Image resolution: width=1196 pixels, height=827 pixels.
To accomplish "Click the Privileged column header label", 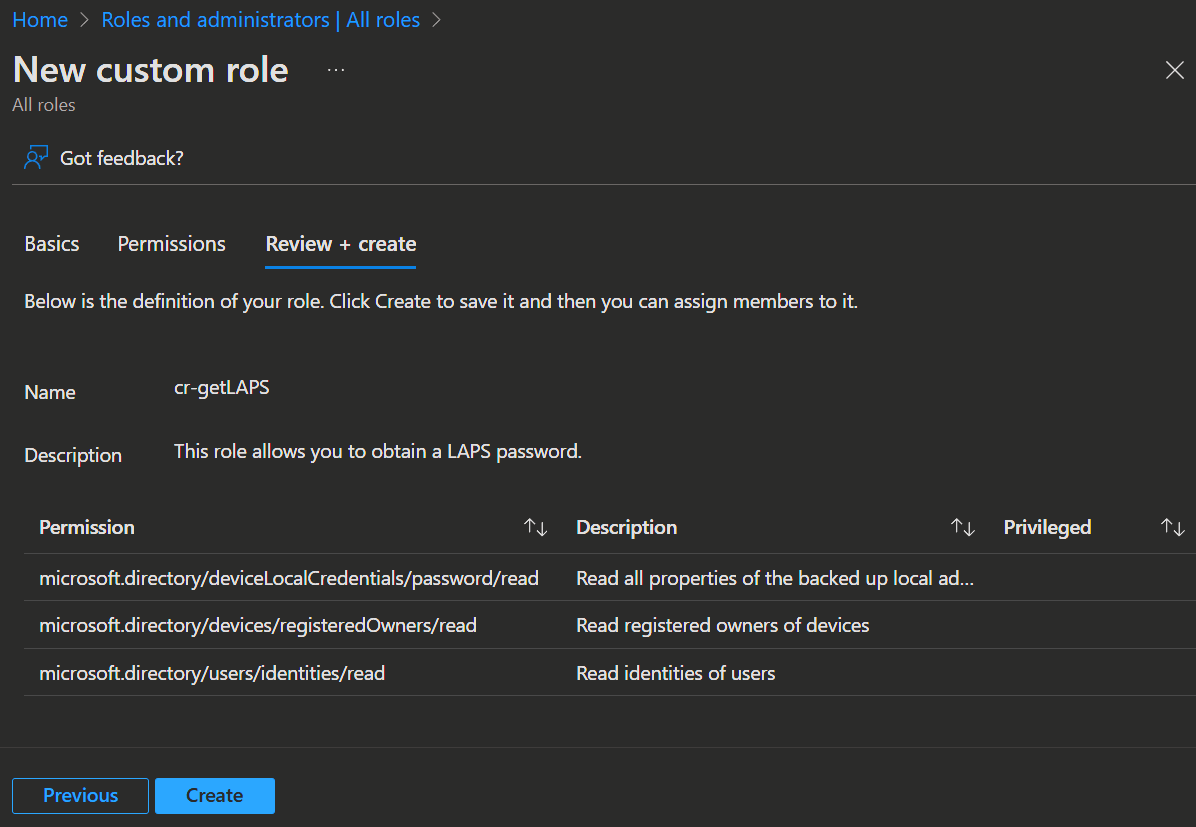I will click(x=1047, y=527).
